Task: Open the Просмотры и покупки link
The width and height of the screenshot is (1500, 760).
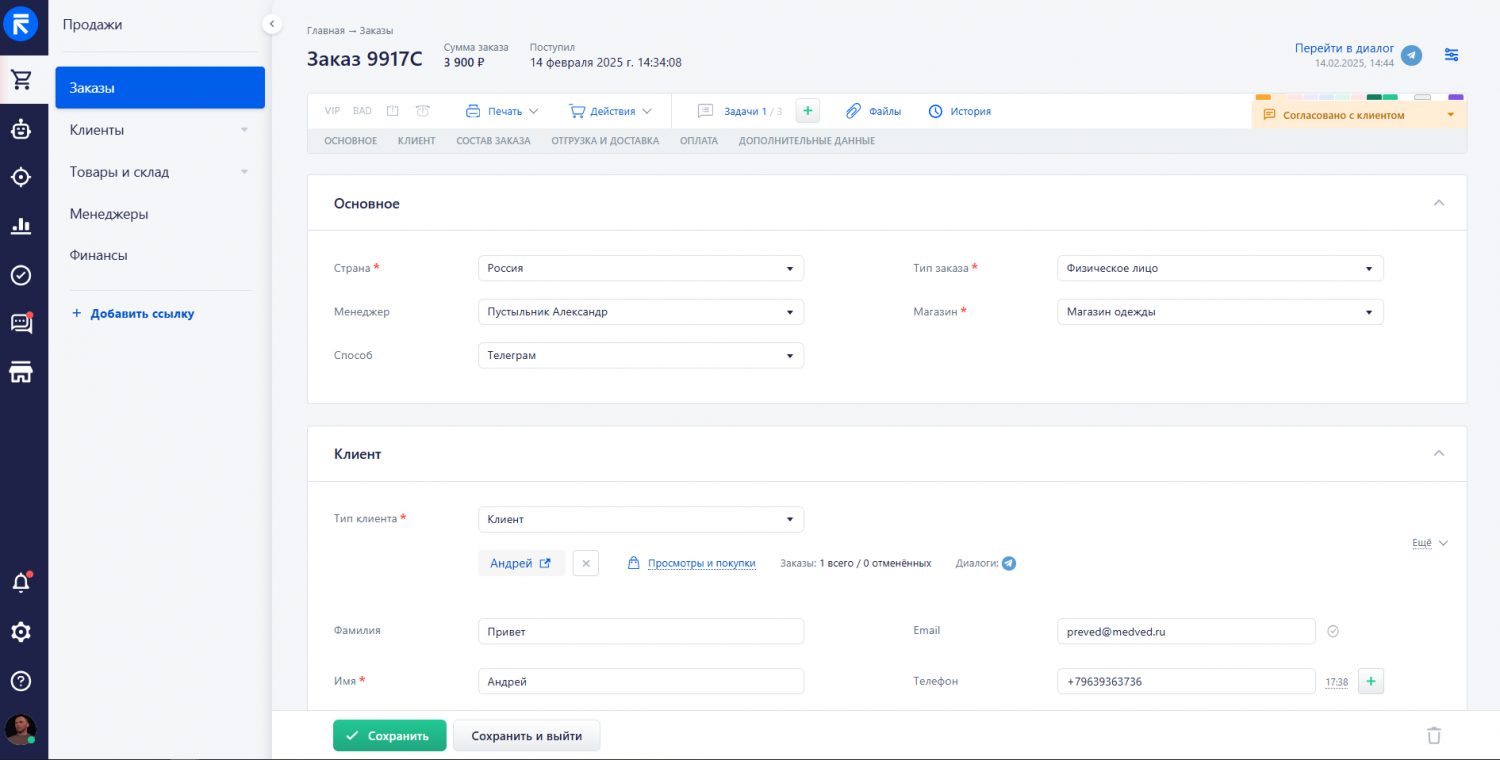Action: click(700, 563)
